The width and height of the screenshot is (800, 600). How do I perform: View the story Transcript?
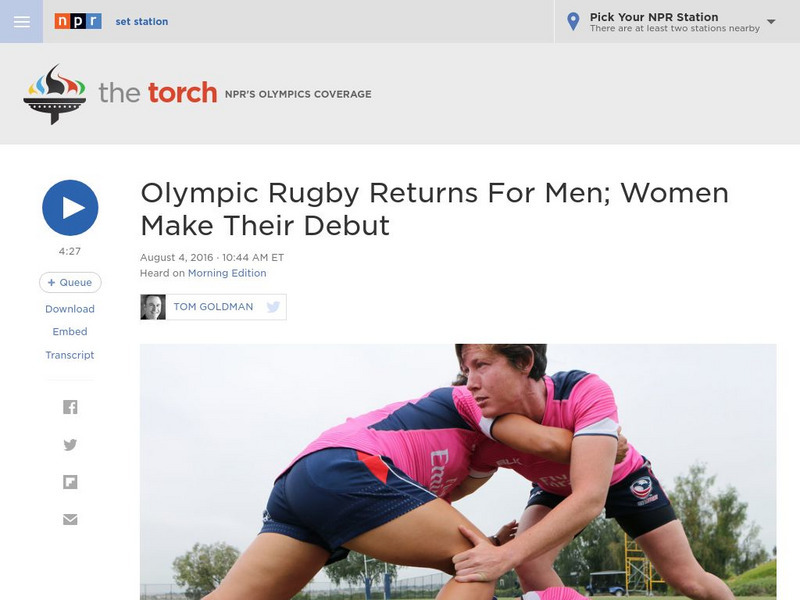(69, 355)
